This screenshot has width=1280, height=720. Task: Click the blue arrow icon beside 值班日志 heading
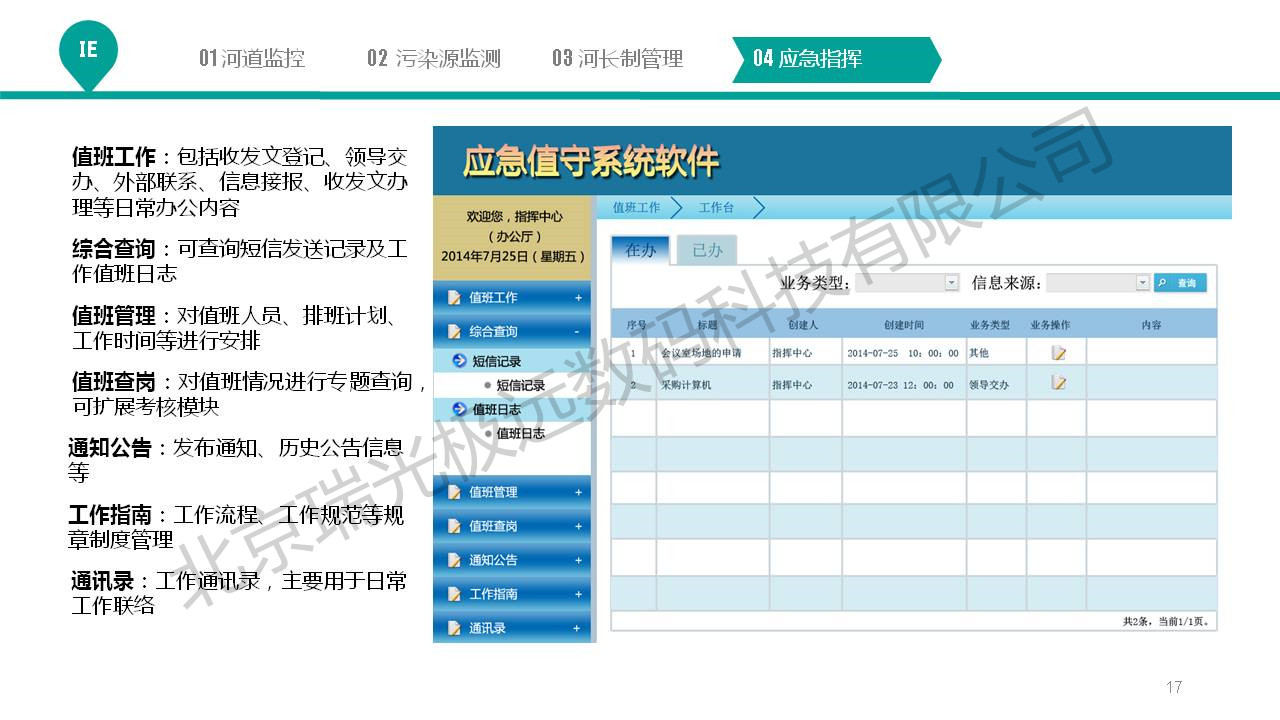[x=459, y=409]
